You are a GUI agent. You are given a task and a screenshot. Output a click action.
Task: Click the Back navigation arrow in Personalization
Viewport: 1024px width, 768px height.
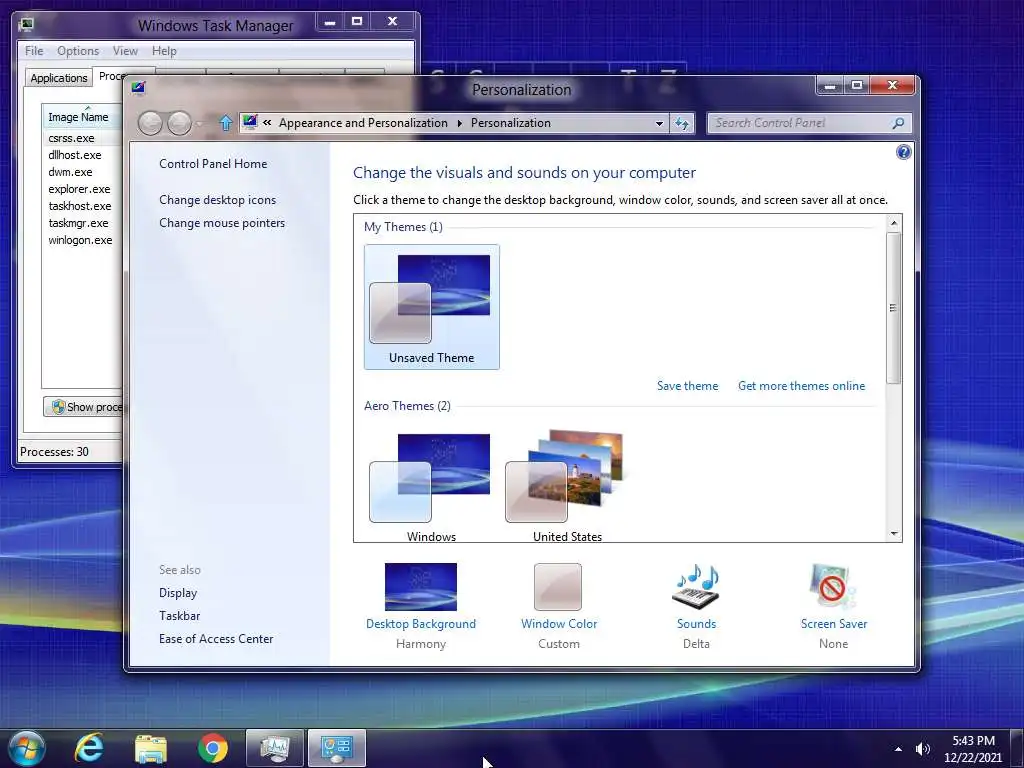pyautogui.click(x=150, y=123)
